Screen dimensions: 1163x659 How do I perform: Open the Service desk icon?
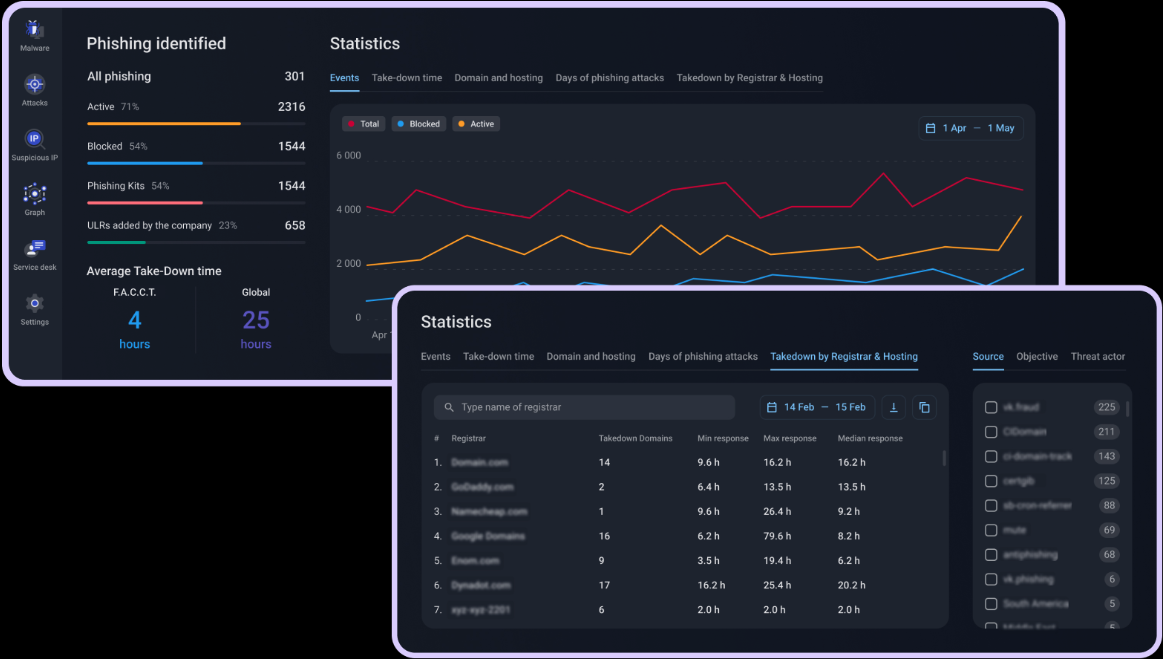coord(35,252)
